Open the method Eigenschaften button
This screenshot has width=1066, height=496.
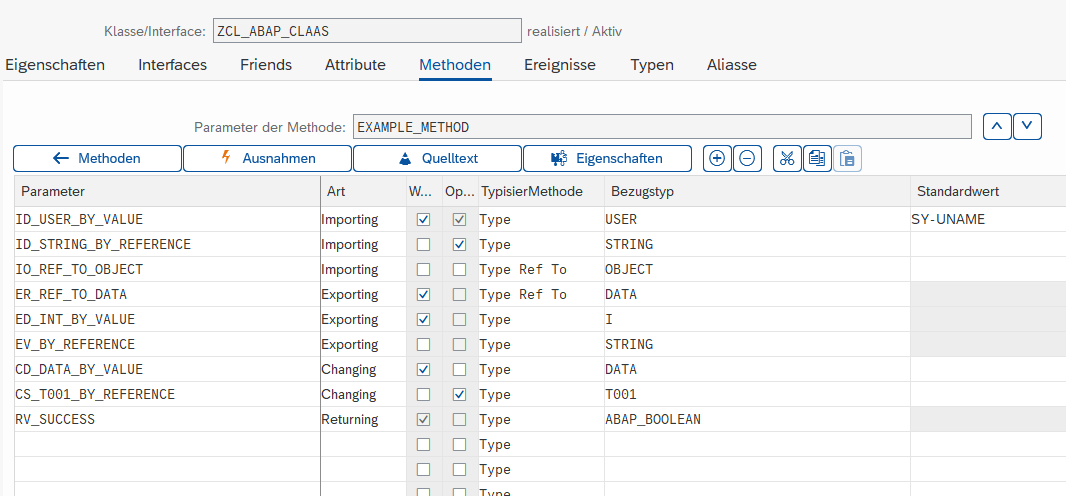pyautogui.click(x=607, y=158)
